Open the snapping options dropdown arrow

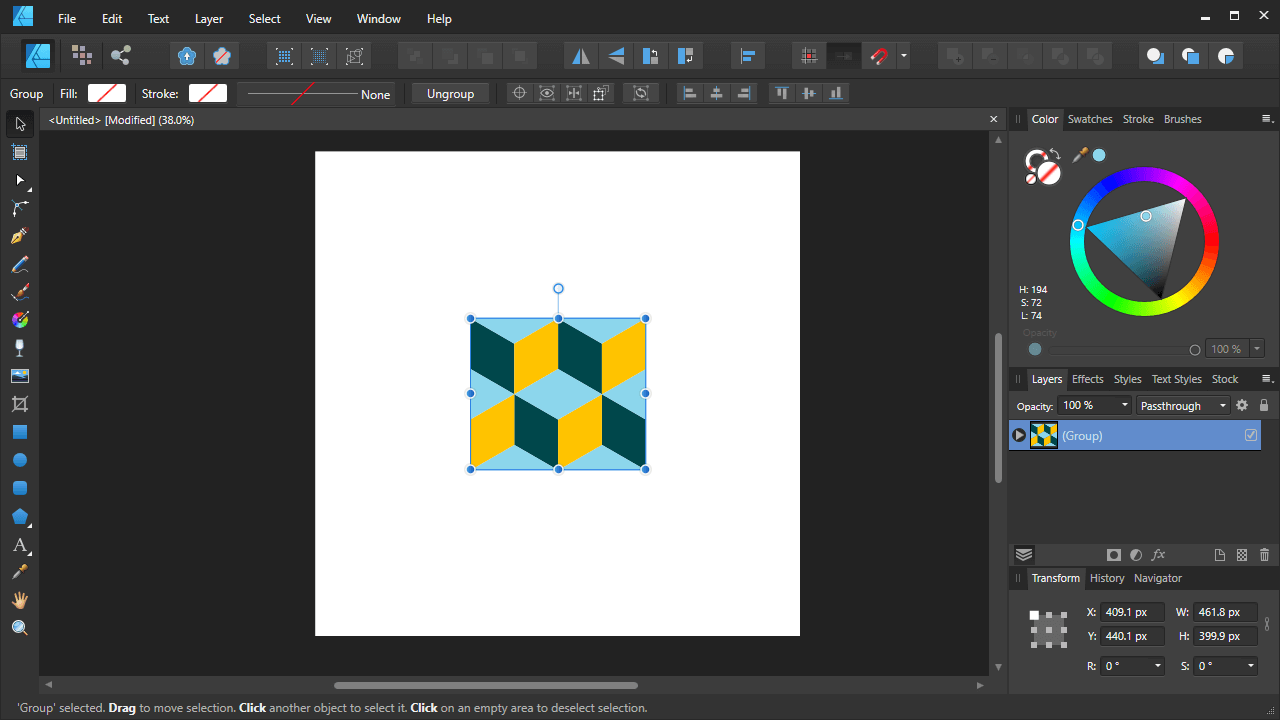click(904, 56)
